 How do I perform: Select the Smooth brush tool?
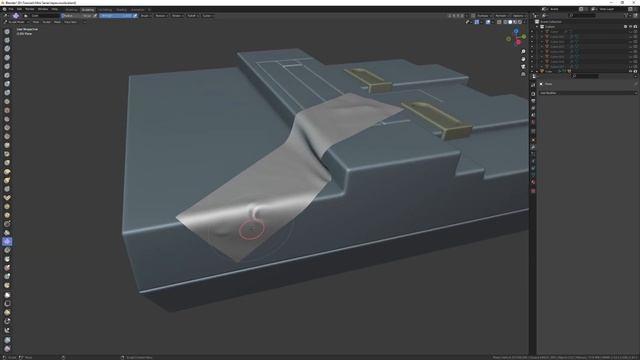7,110
